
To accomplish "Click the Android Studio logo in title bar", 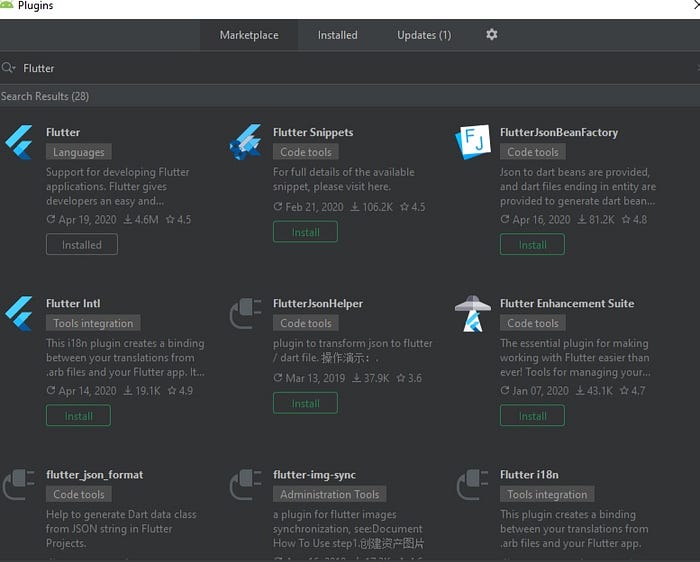I will pos(7,5).
